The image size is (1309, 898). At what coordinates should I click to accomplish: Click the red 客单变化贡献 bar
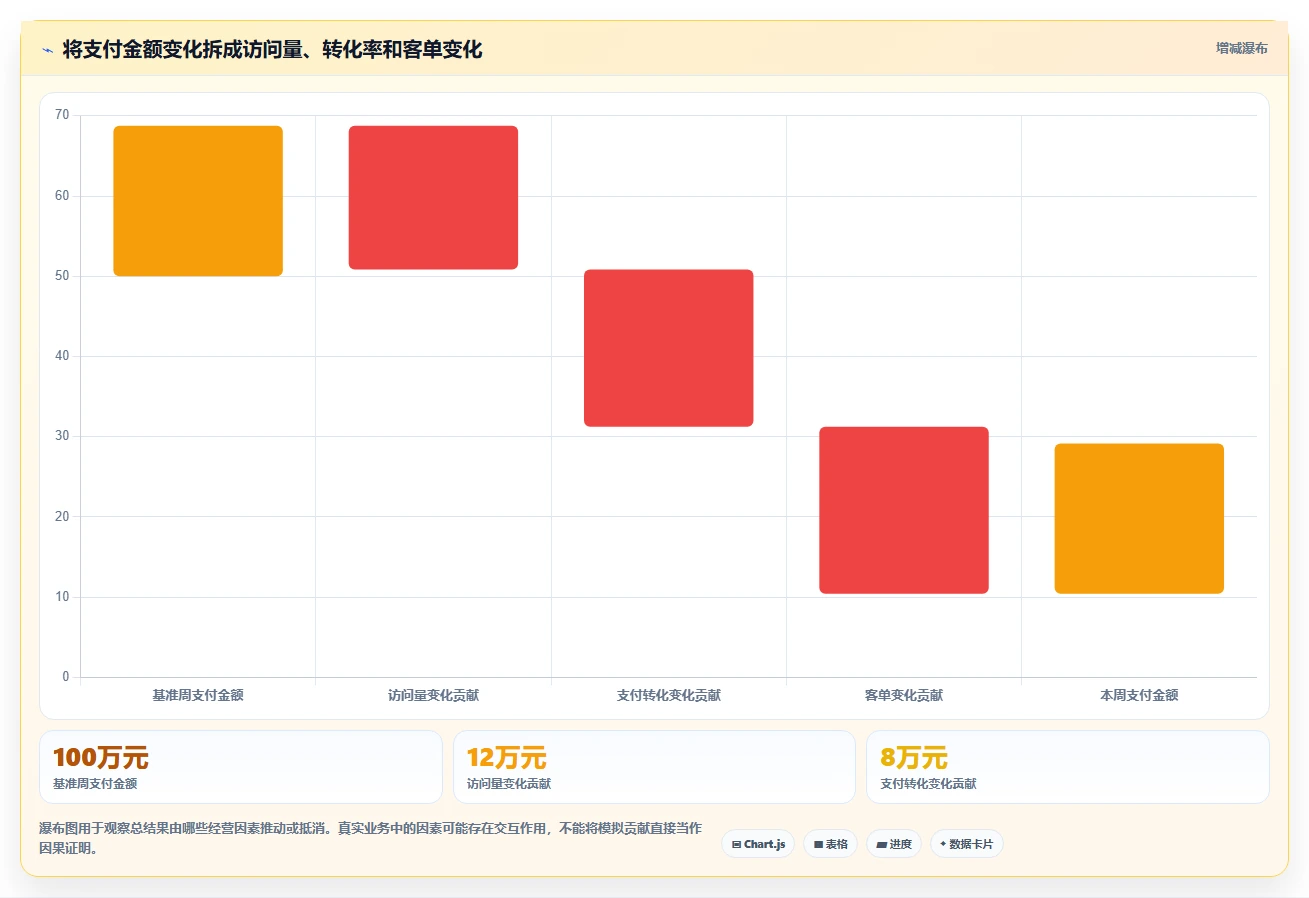click(904, 510)
